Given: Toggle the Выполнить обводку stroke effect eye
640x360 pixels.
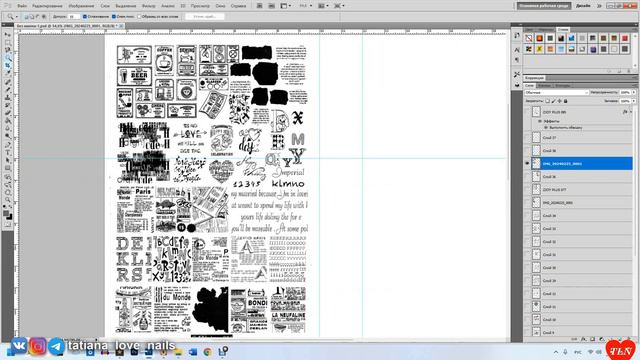Looking at the screenshot, I should coord(546,127).
